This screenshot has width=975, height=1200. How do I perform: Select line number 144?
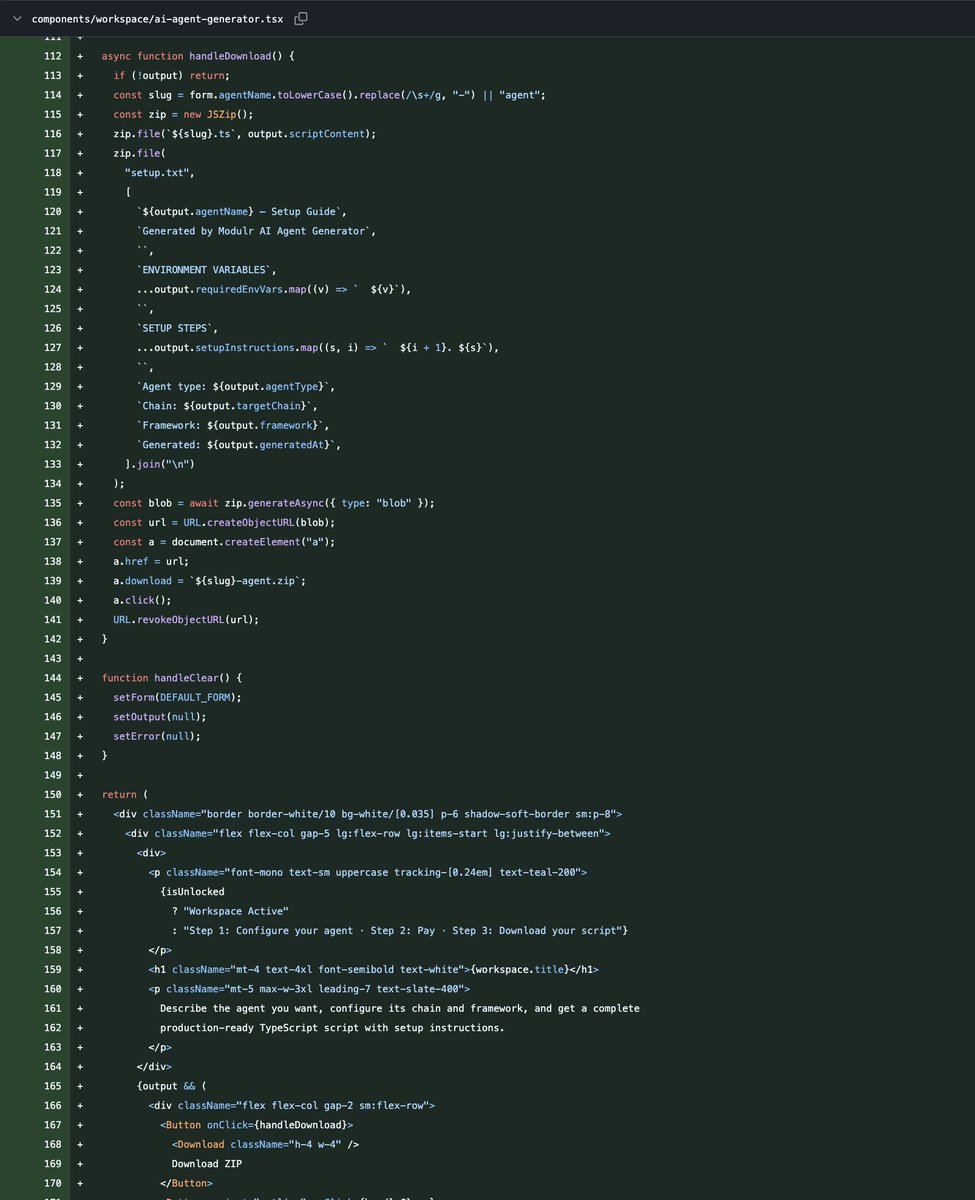(53, 678)
